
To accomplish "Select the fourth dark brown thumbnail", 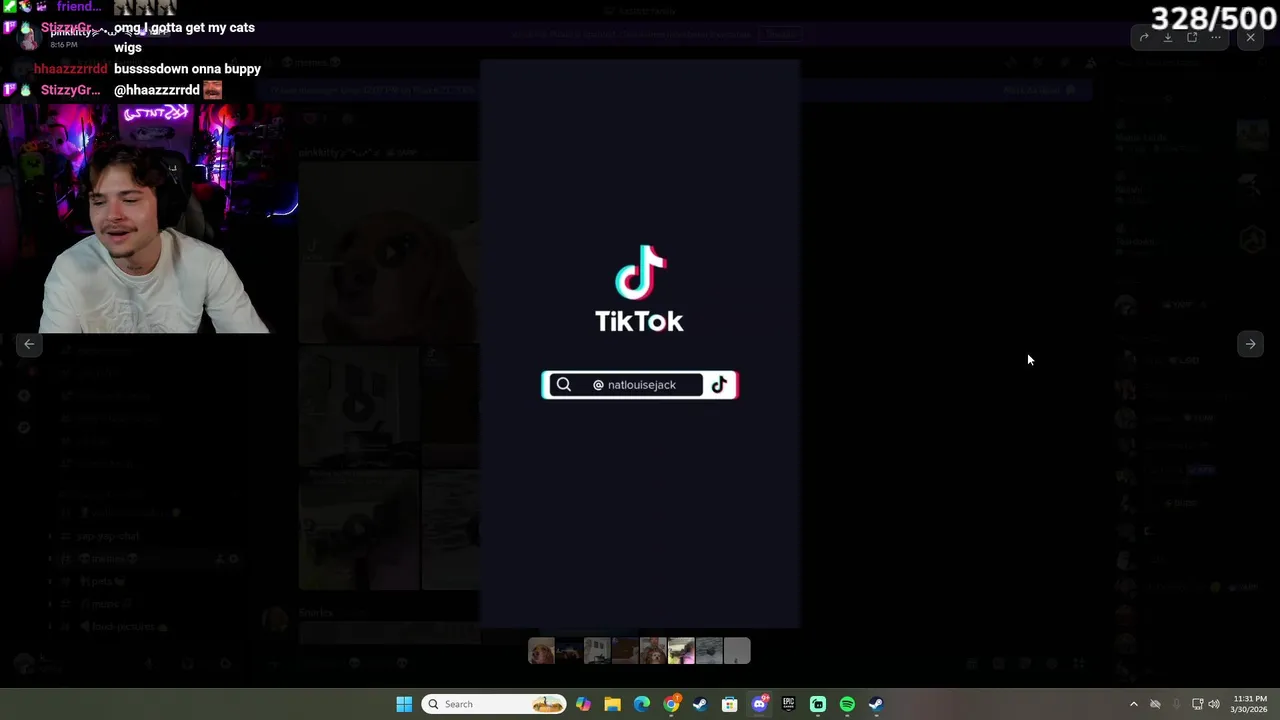I will pos(625,651).
